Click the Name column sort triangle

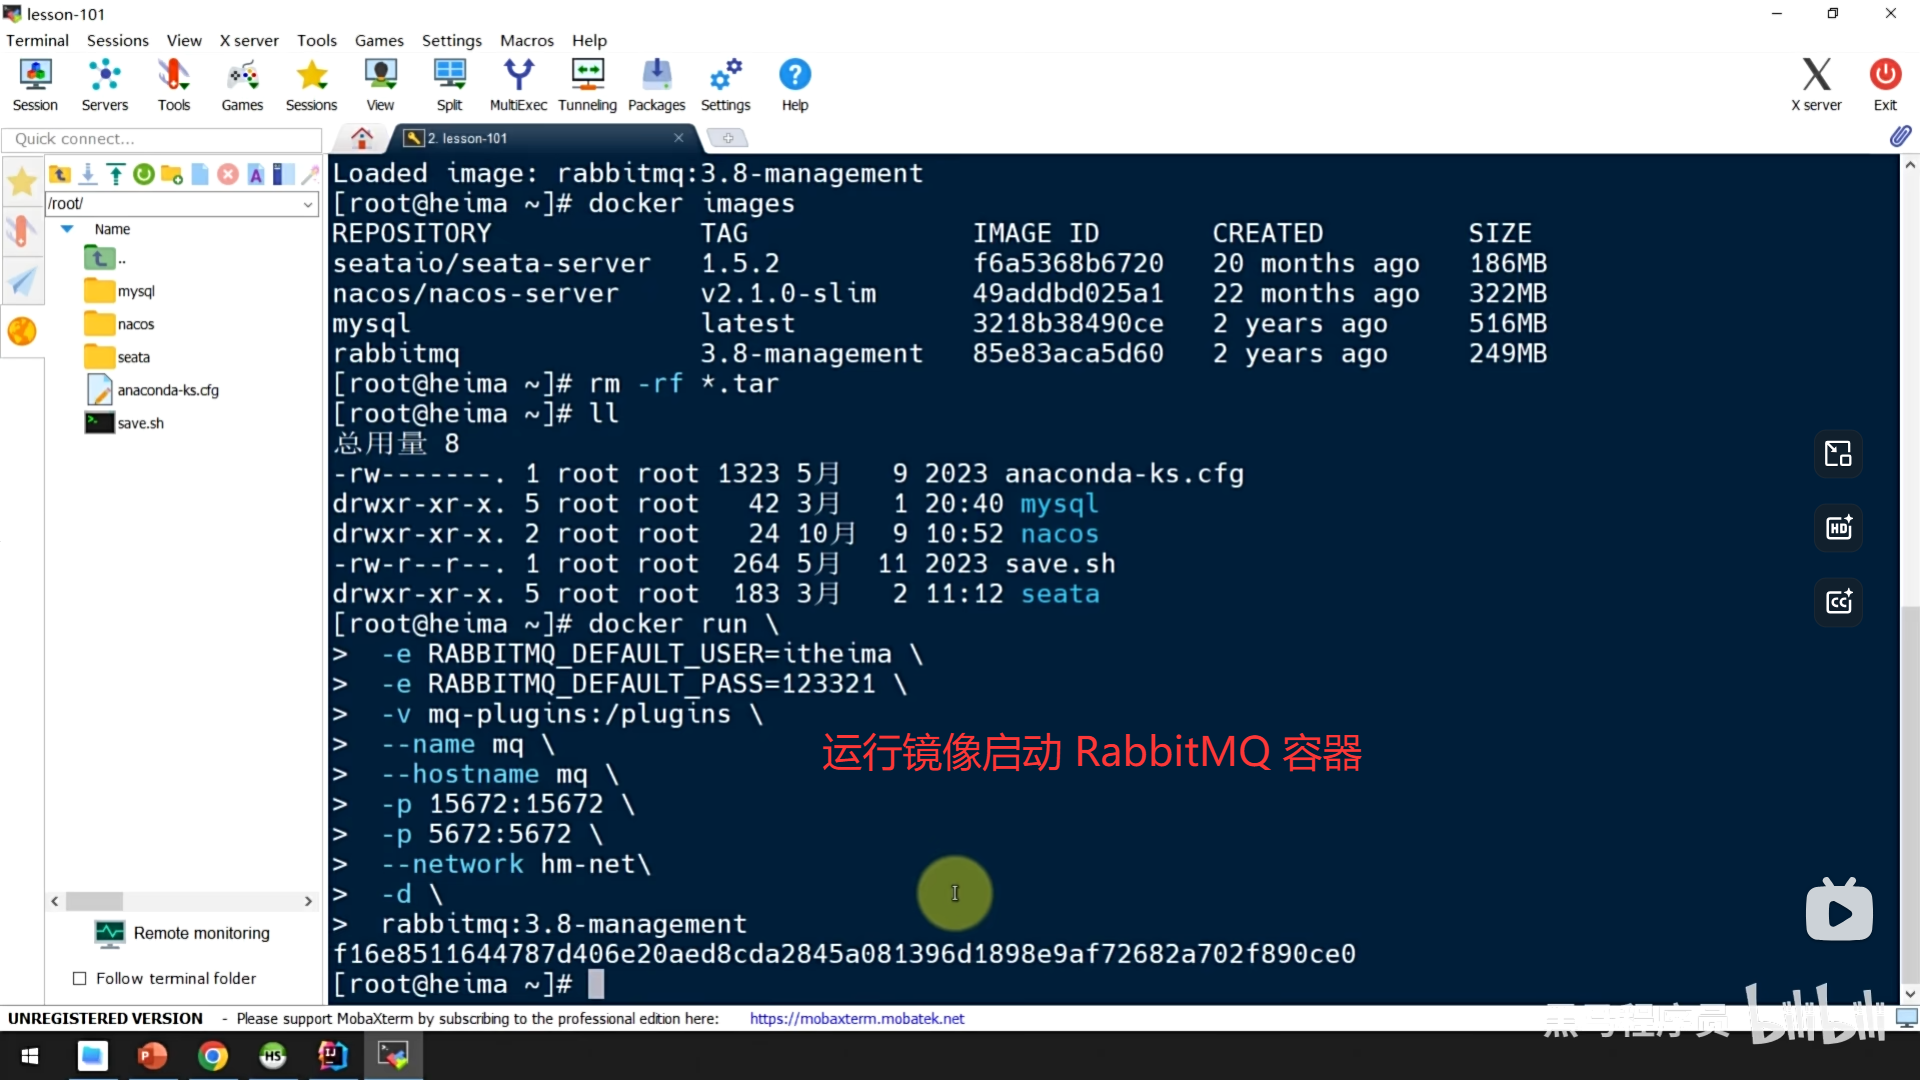(67, 229)
